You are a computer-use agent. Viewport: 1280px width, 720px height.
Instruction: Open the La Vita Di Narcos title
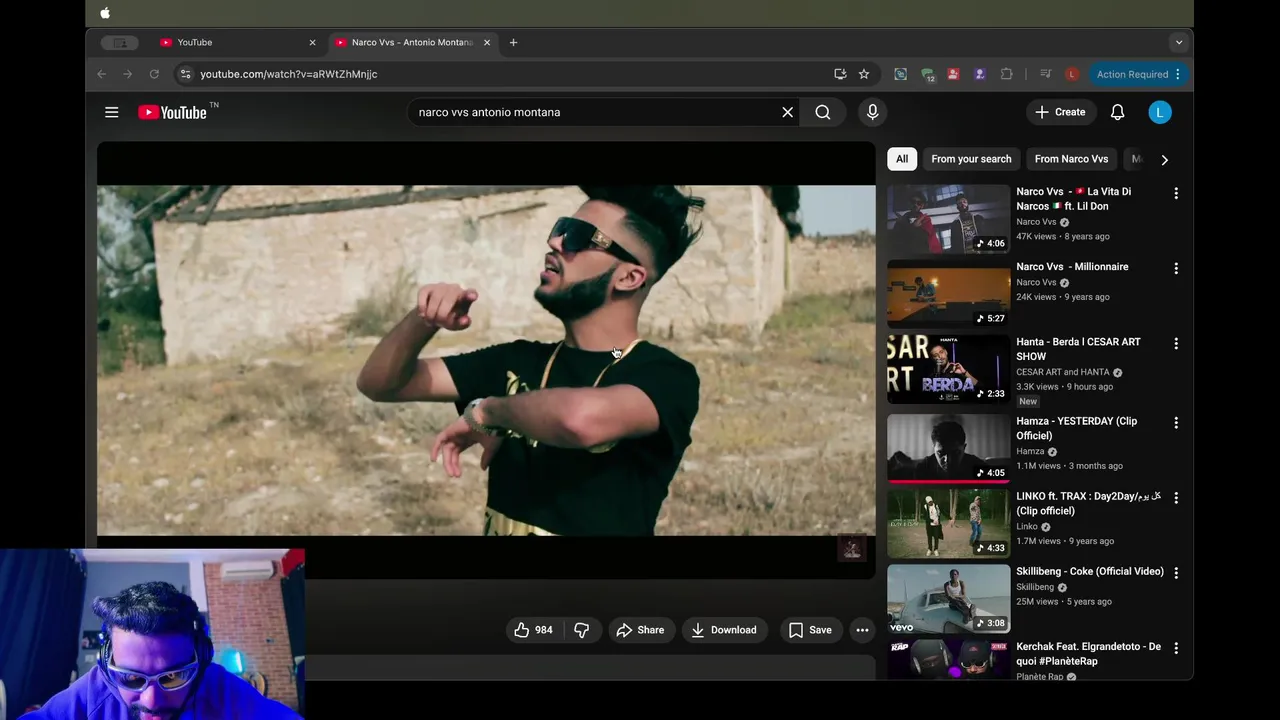tap(1074, 199)
